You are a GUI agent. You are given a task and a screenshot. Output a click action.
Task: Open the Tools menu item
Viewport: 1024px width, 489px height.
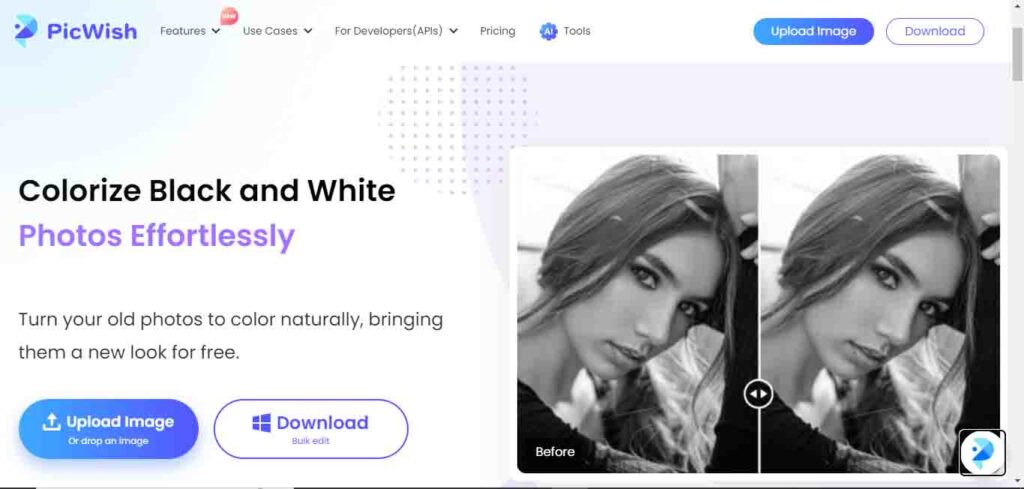577,31
